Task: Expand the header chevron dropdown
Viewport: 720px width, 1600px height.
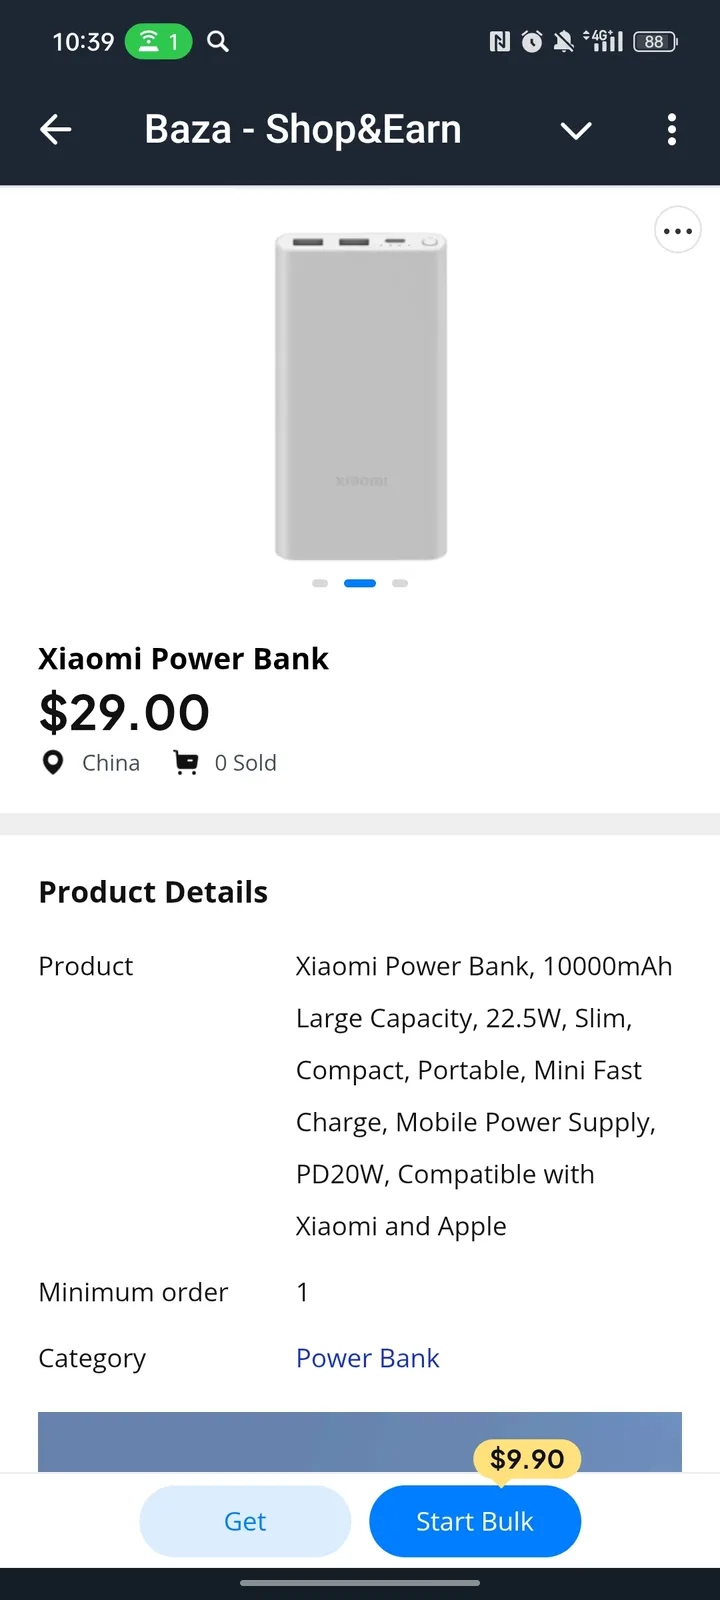Action: tap(576, 130)
